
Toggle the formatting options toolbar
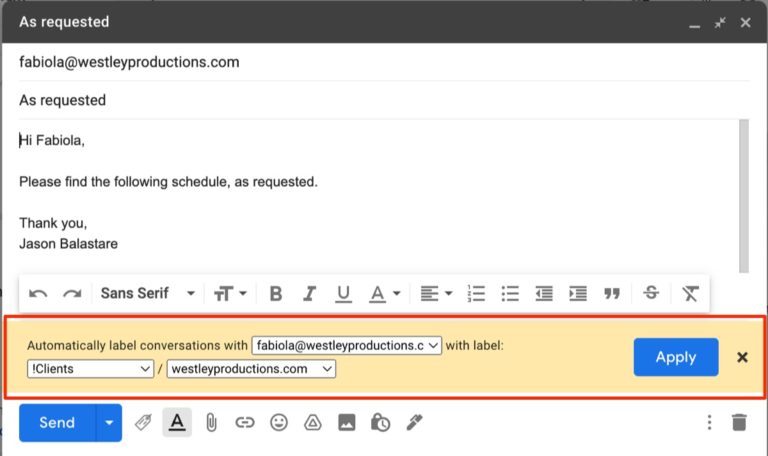pos(177,422)
